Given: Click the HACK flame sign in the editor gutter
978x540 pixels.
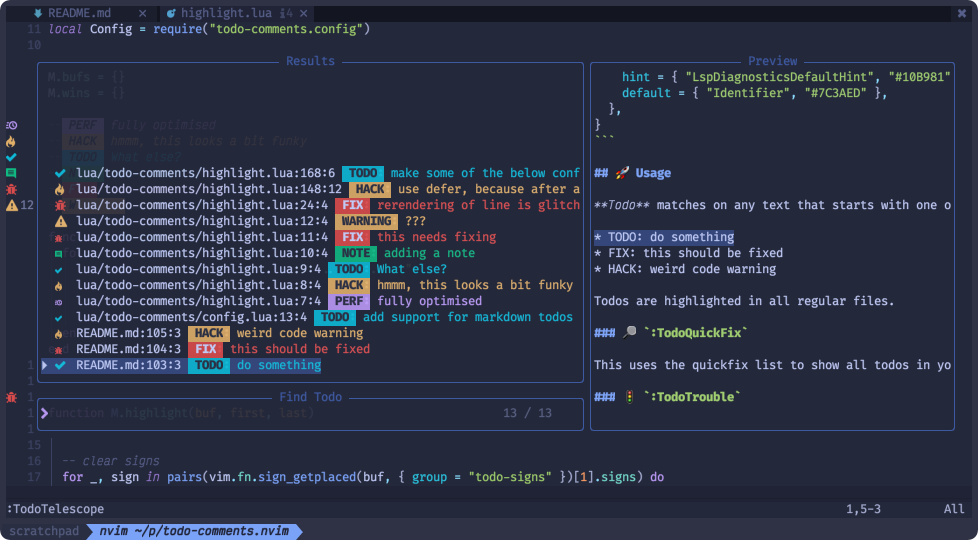Looking at the screenshot, I should 11,142.
